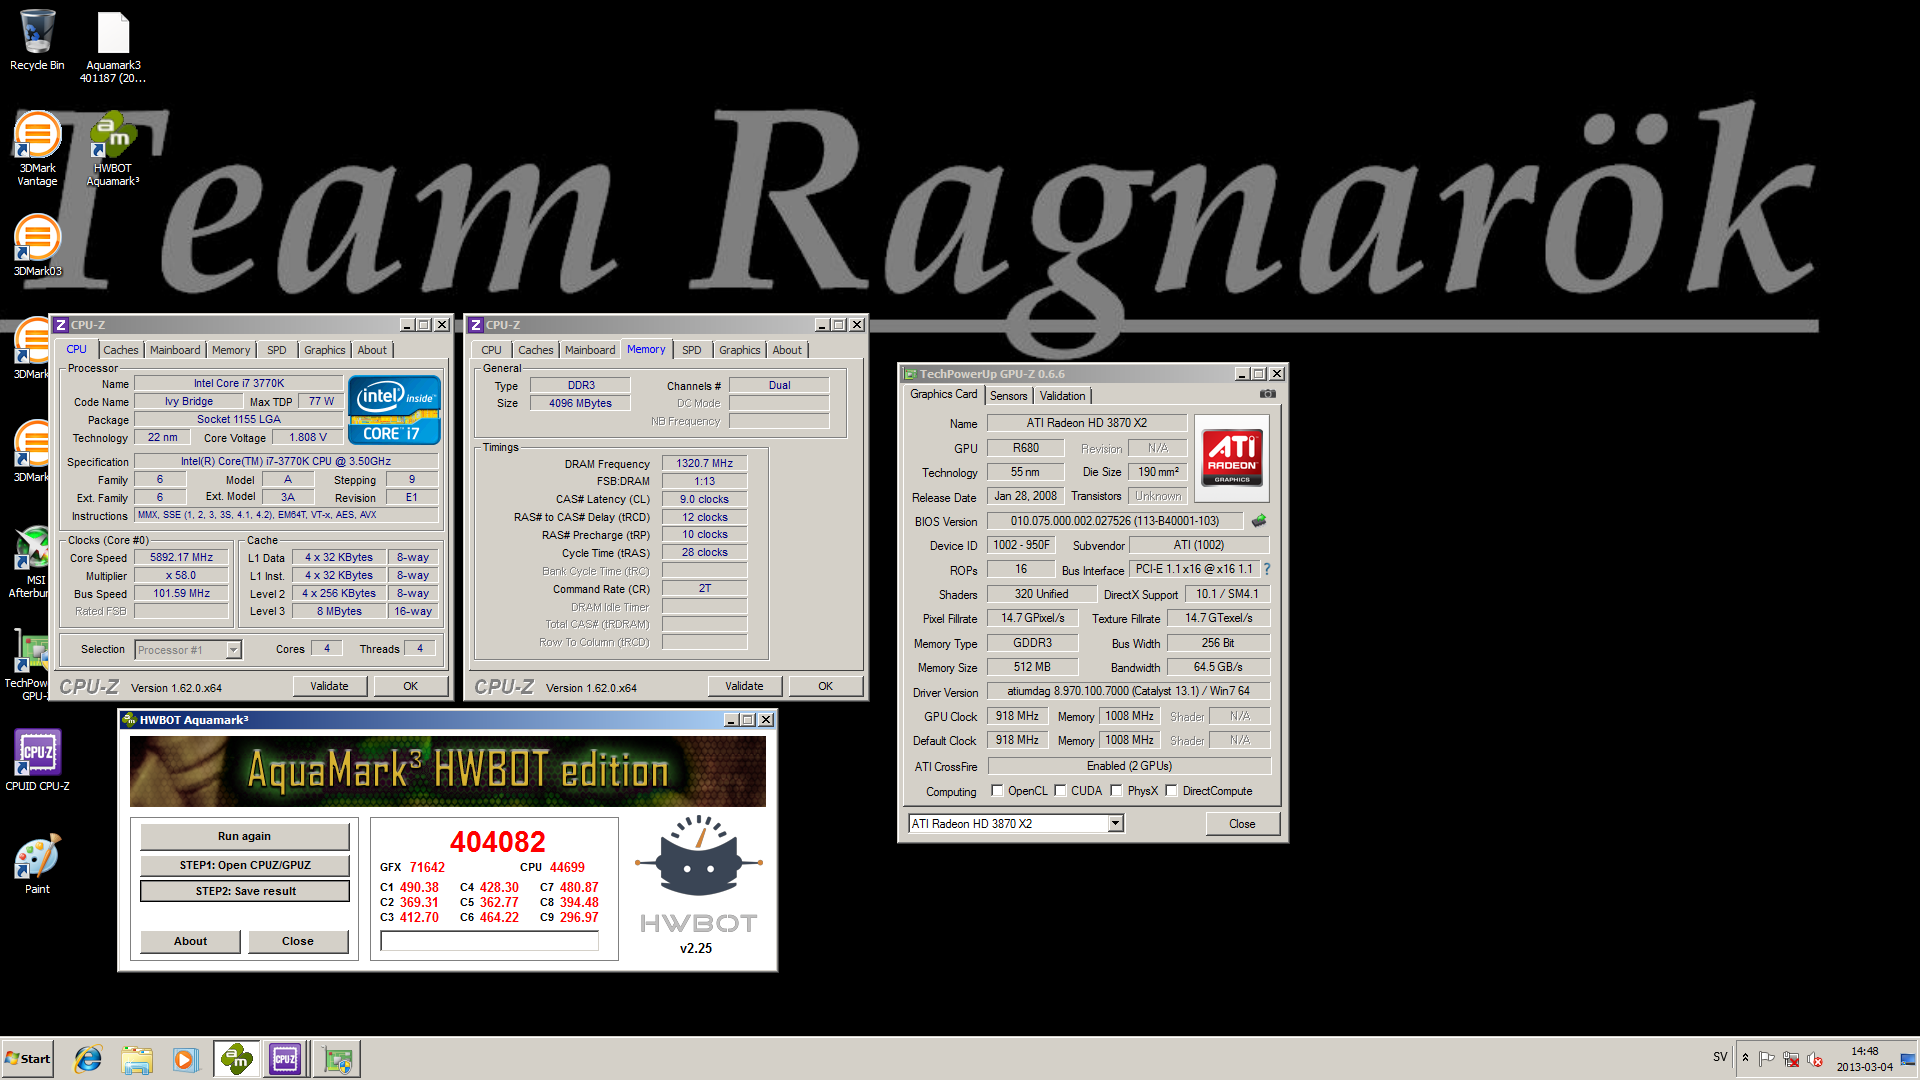1920x1080 pixels.
Task: Enable the OpenCL checkbox in GPU-Z
Action: click(997, 791)
